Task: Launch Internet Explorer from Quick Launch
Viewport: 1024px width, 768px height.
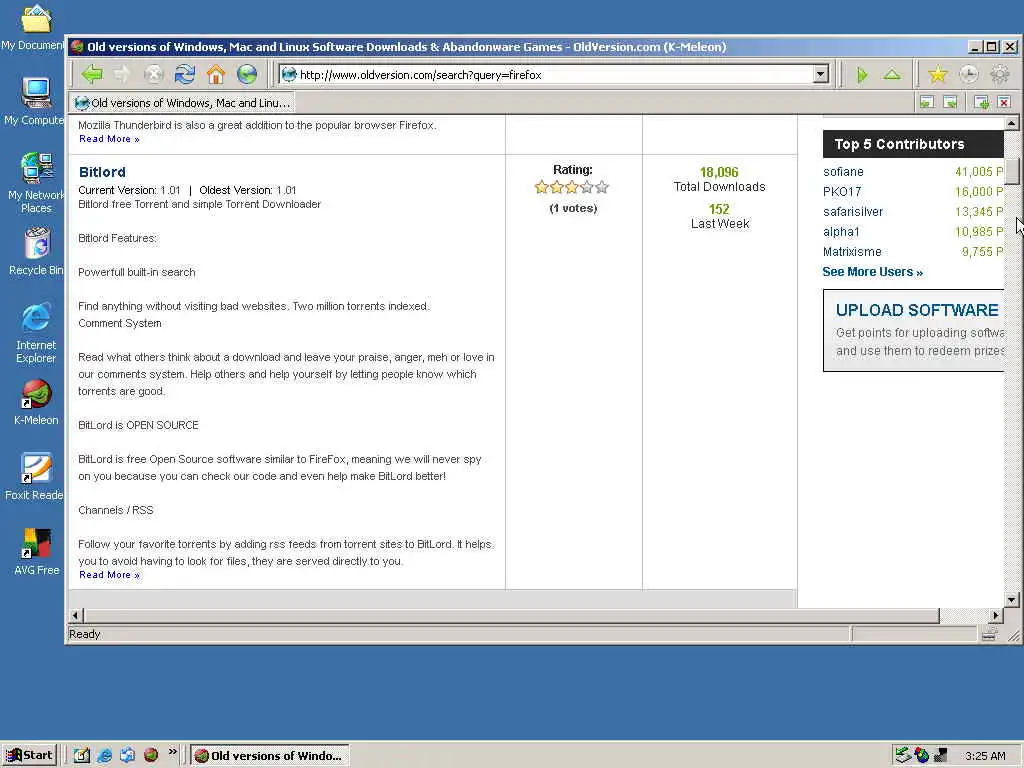Action: click(x=104, y=755)
